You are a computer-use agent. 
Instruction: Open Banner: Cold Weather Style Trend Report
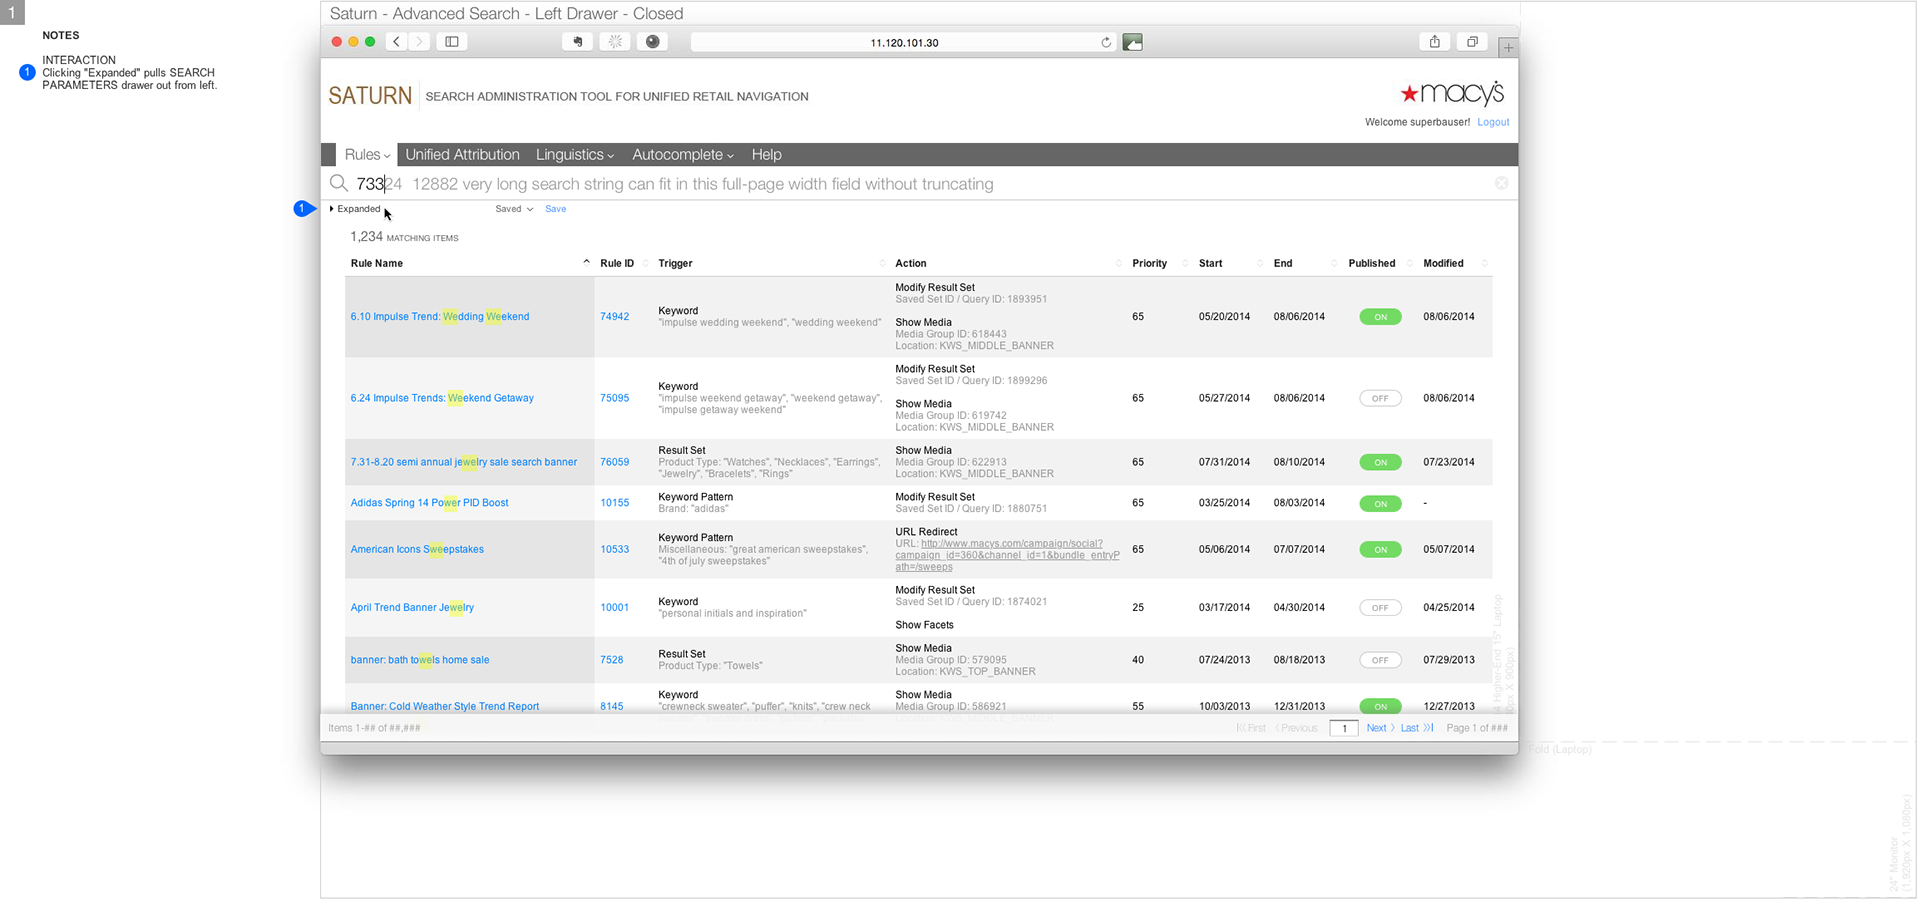(x=445, y=706)
